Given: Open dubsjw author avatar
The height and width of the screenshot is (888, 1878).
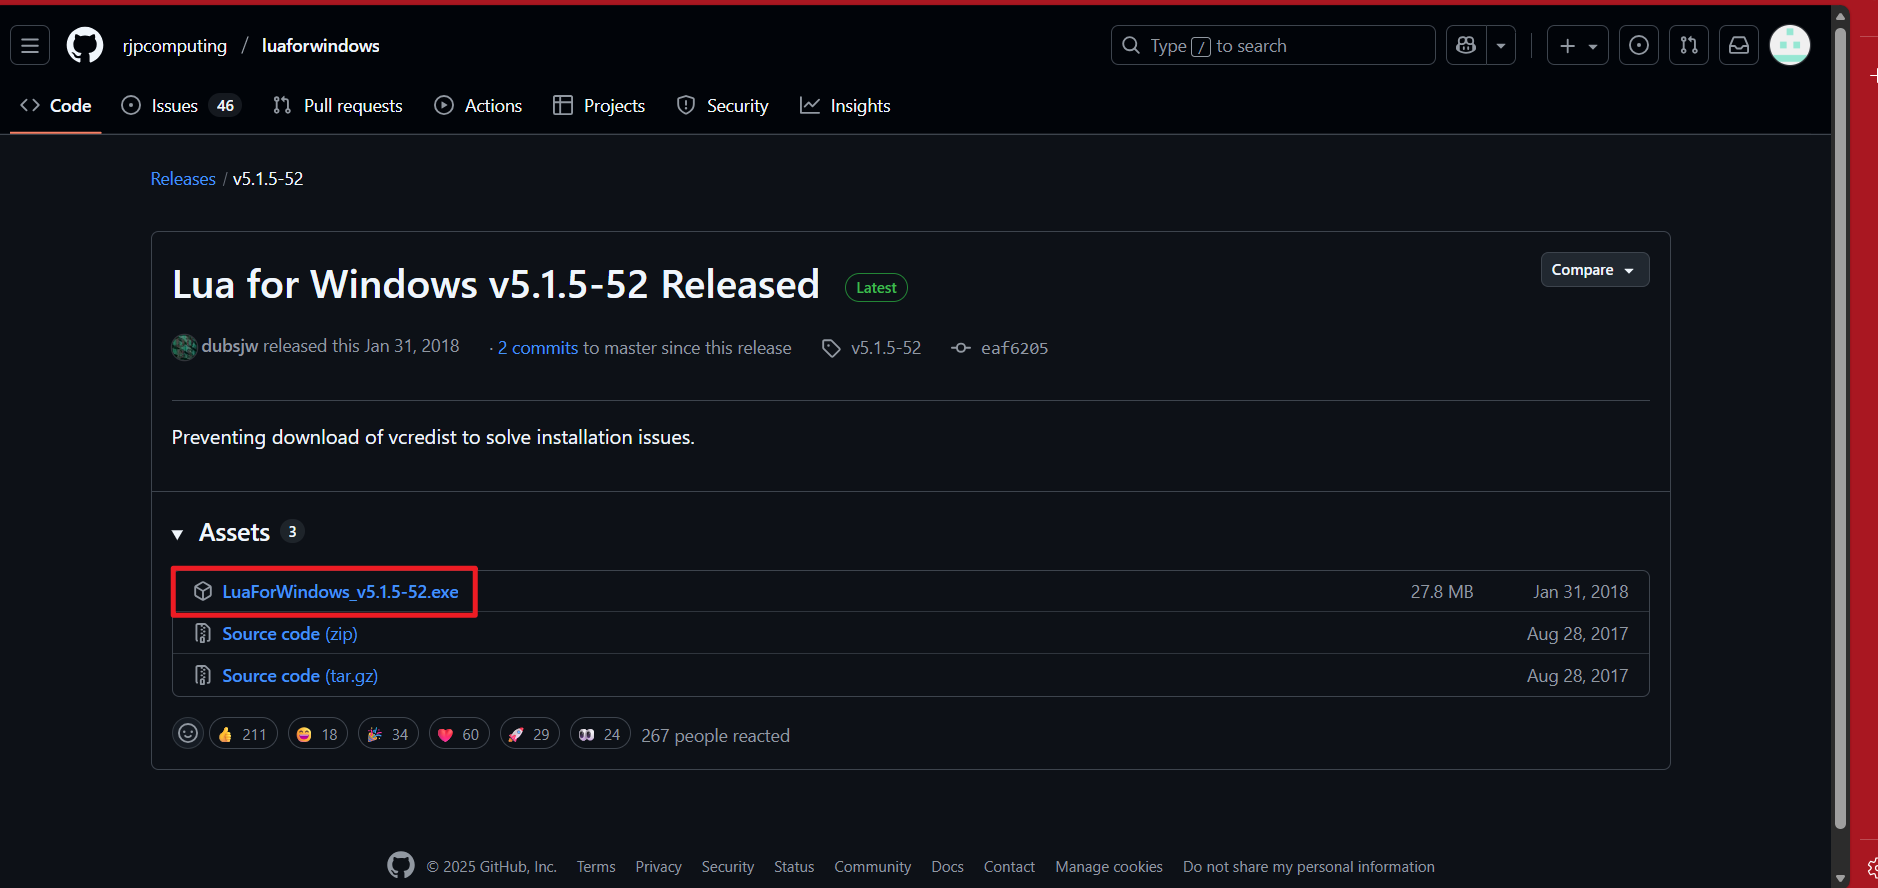Looking at the screenshot, I should pos(184,347).
